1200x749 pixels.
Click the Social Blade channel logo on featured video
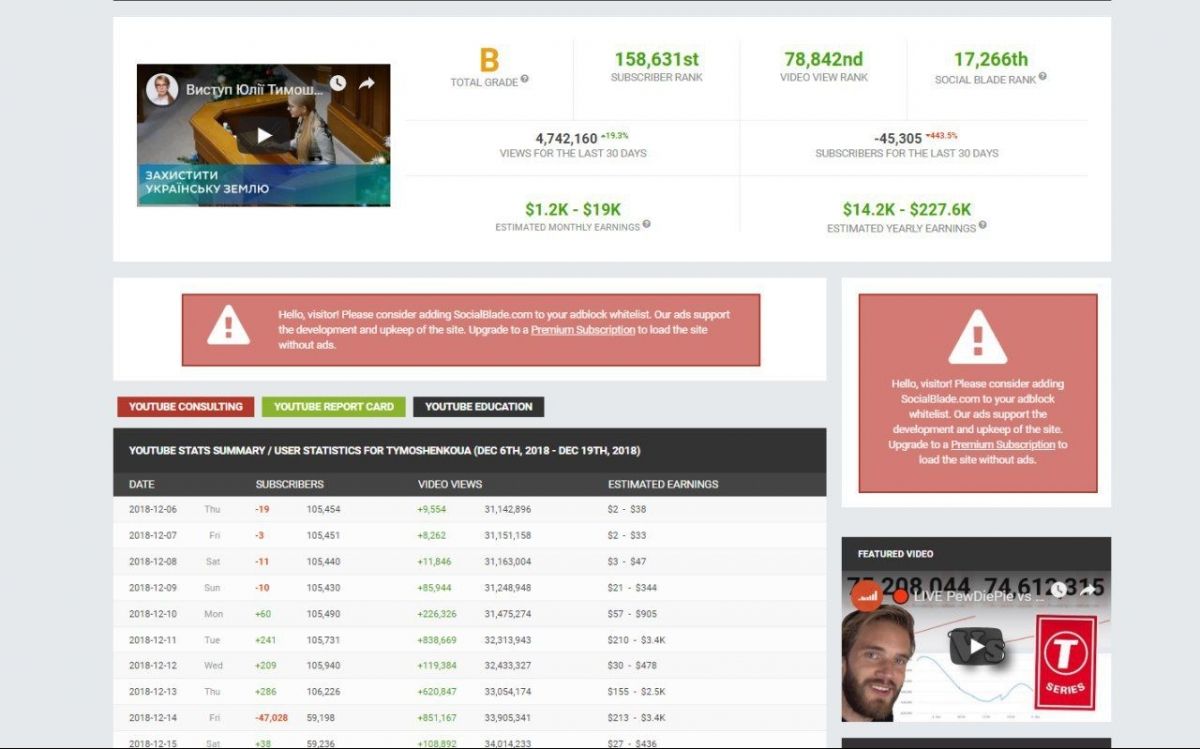866,596
